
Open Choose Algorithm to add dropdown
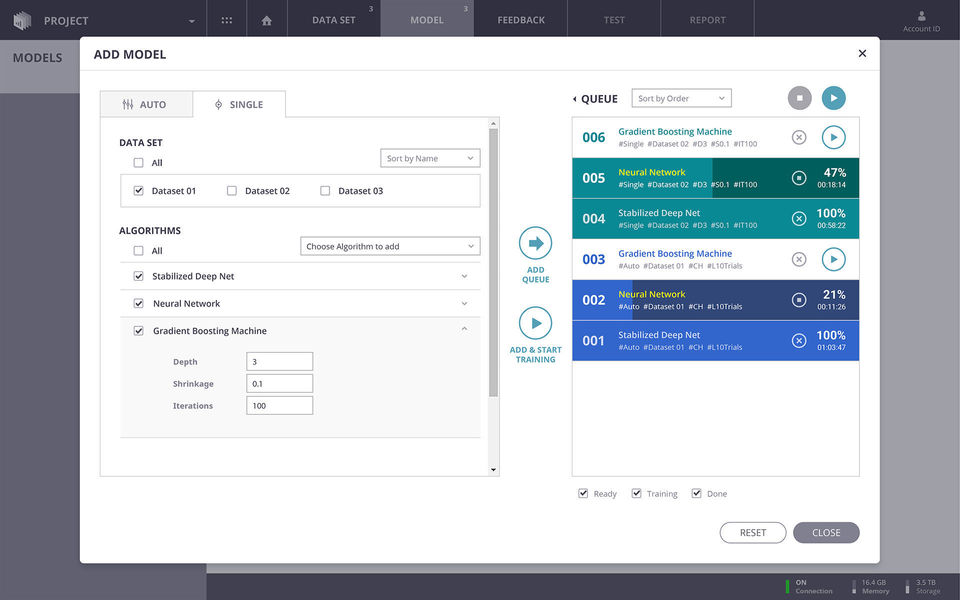(x=390, y=246)
